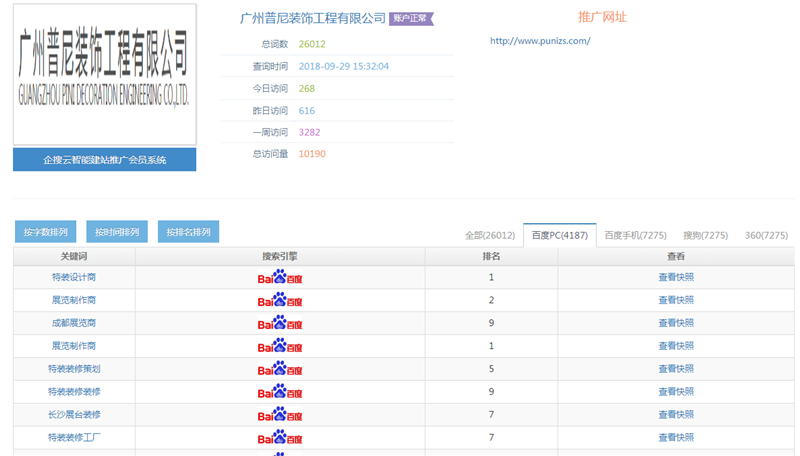Click Baidu logo in 长沙展台装修 row
This screenshot has width=800, height=456.
pos(280,415)
